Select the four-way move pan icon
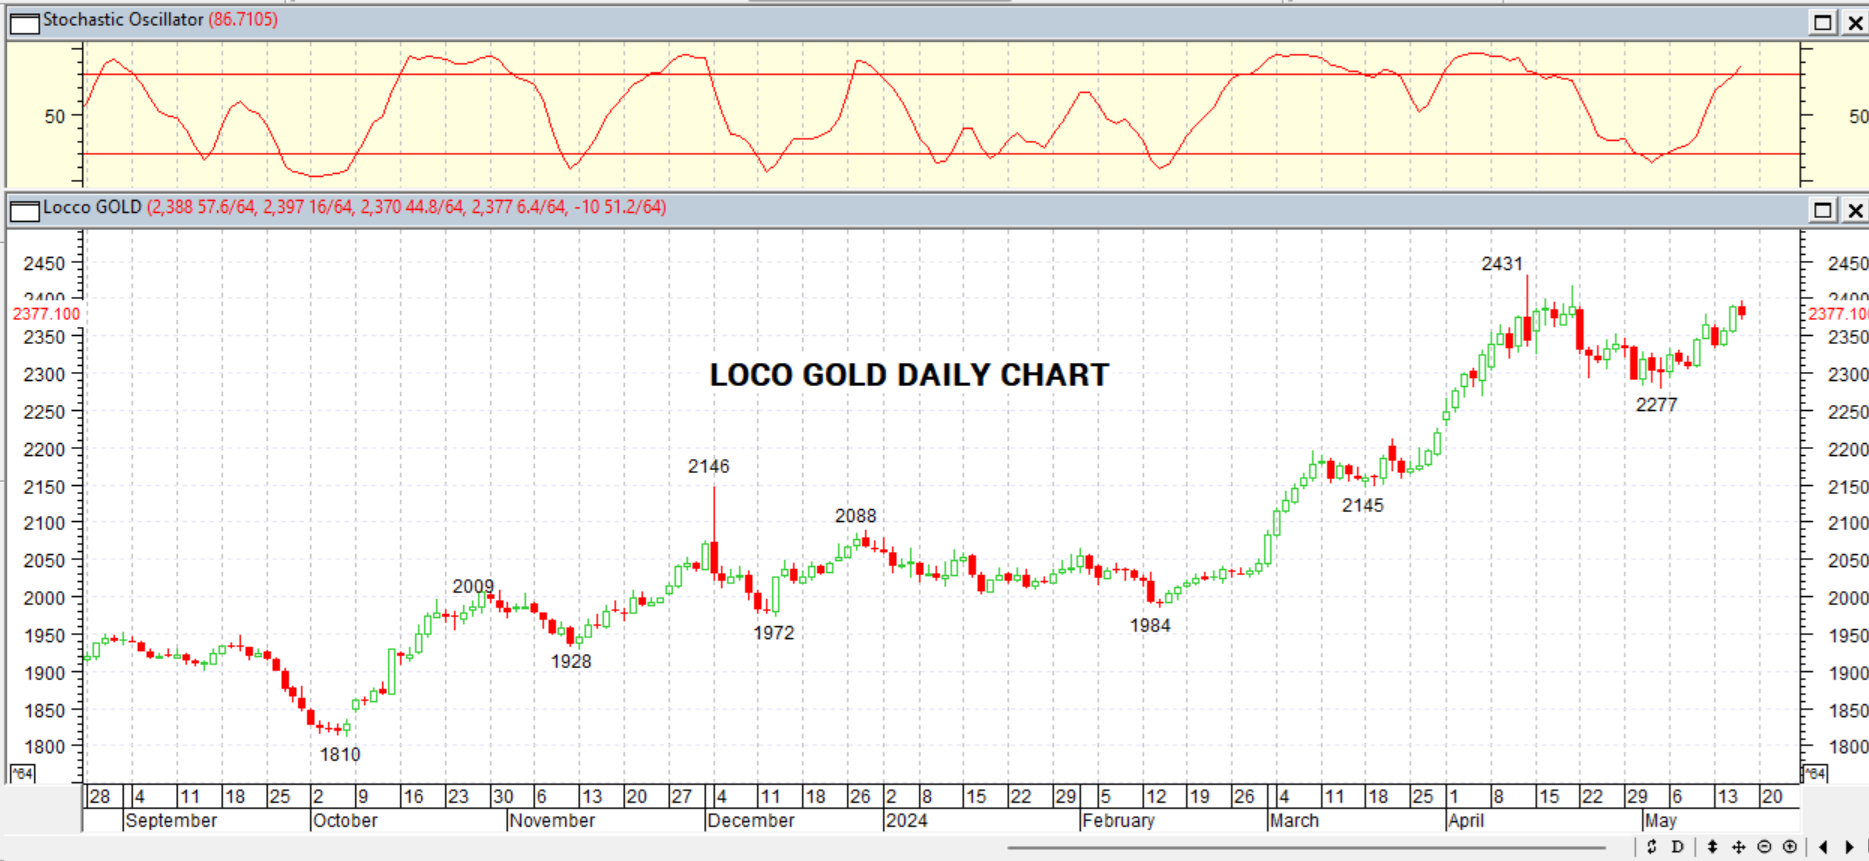The image size is (1869, 861). coord(1739,847)
